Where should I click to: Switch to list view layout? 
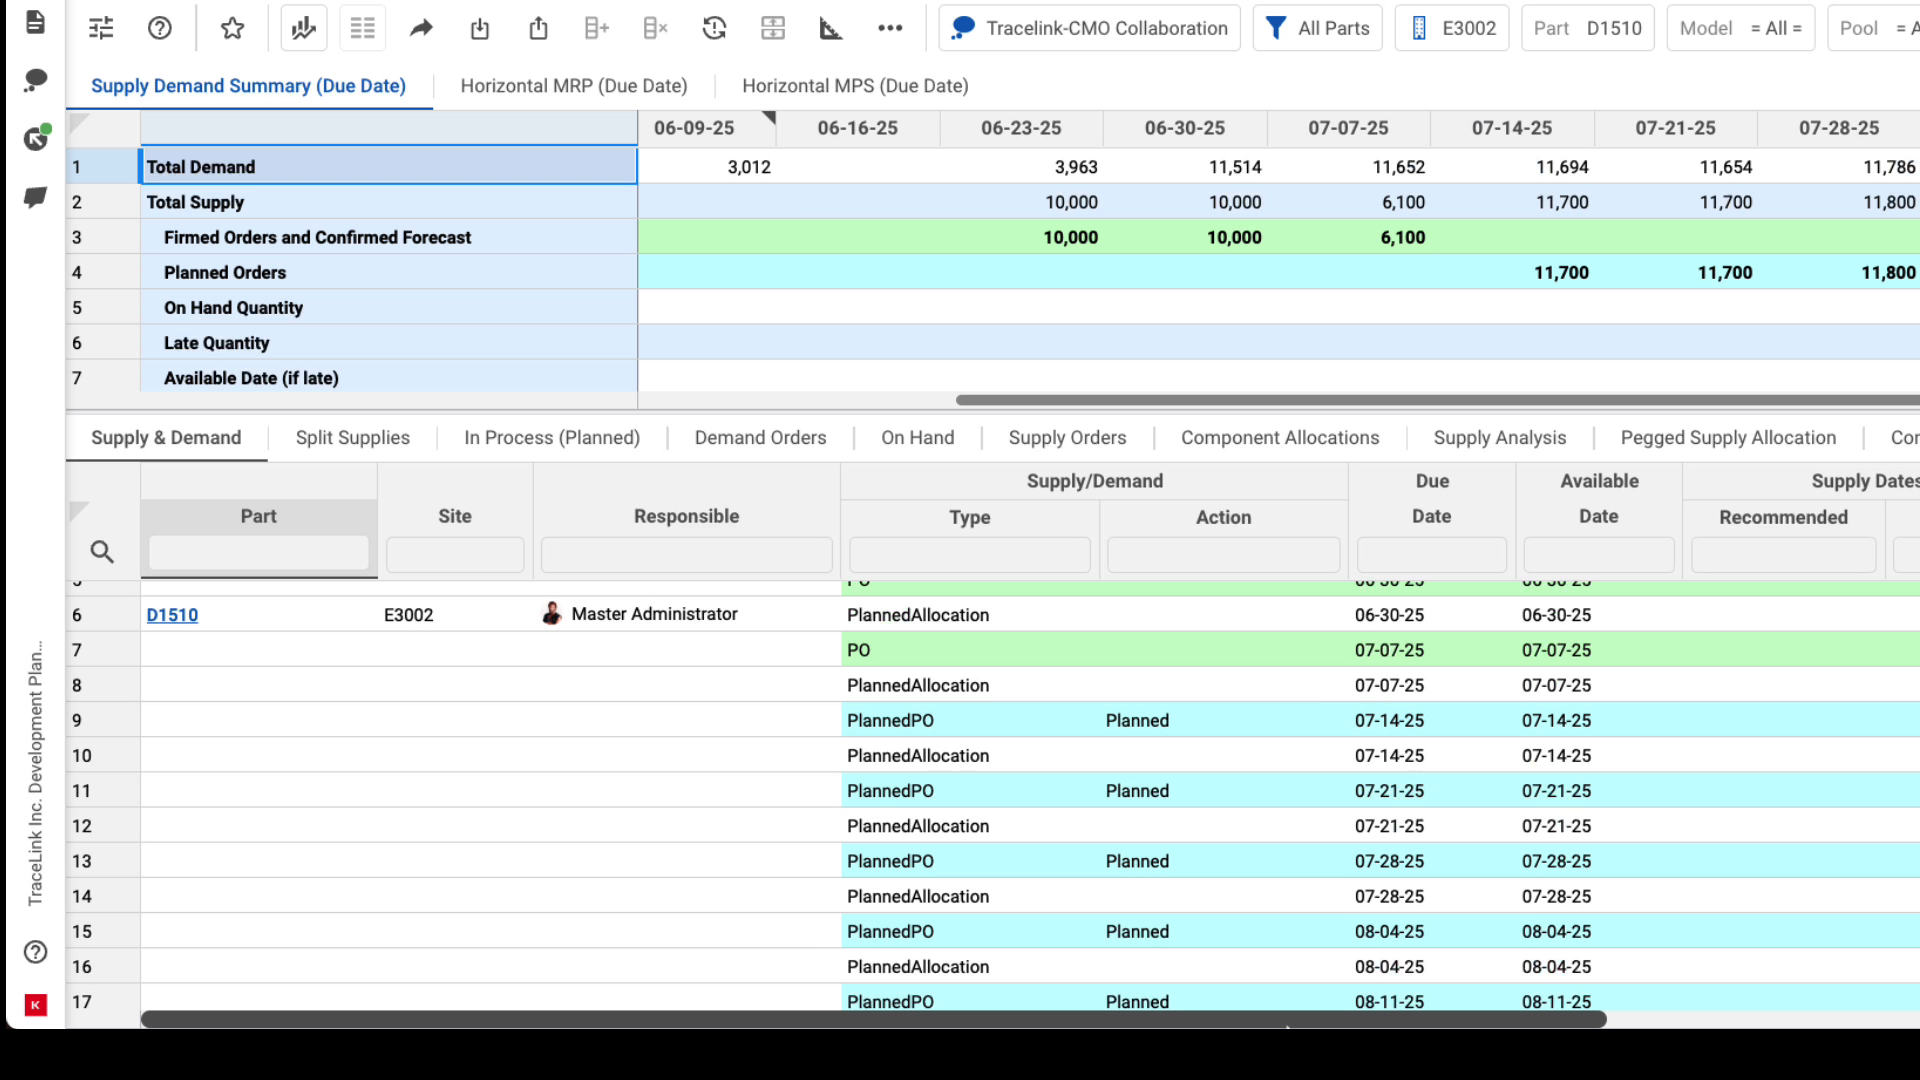pyautogui.click(x=362, y=27)
